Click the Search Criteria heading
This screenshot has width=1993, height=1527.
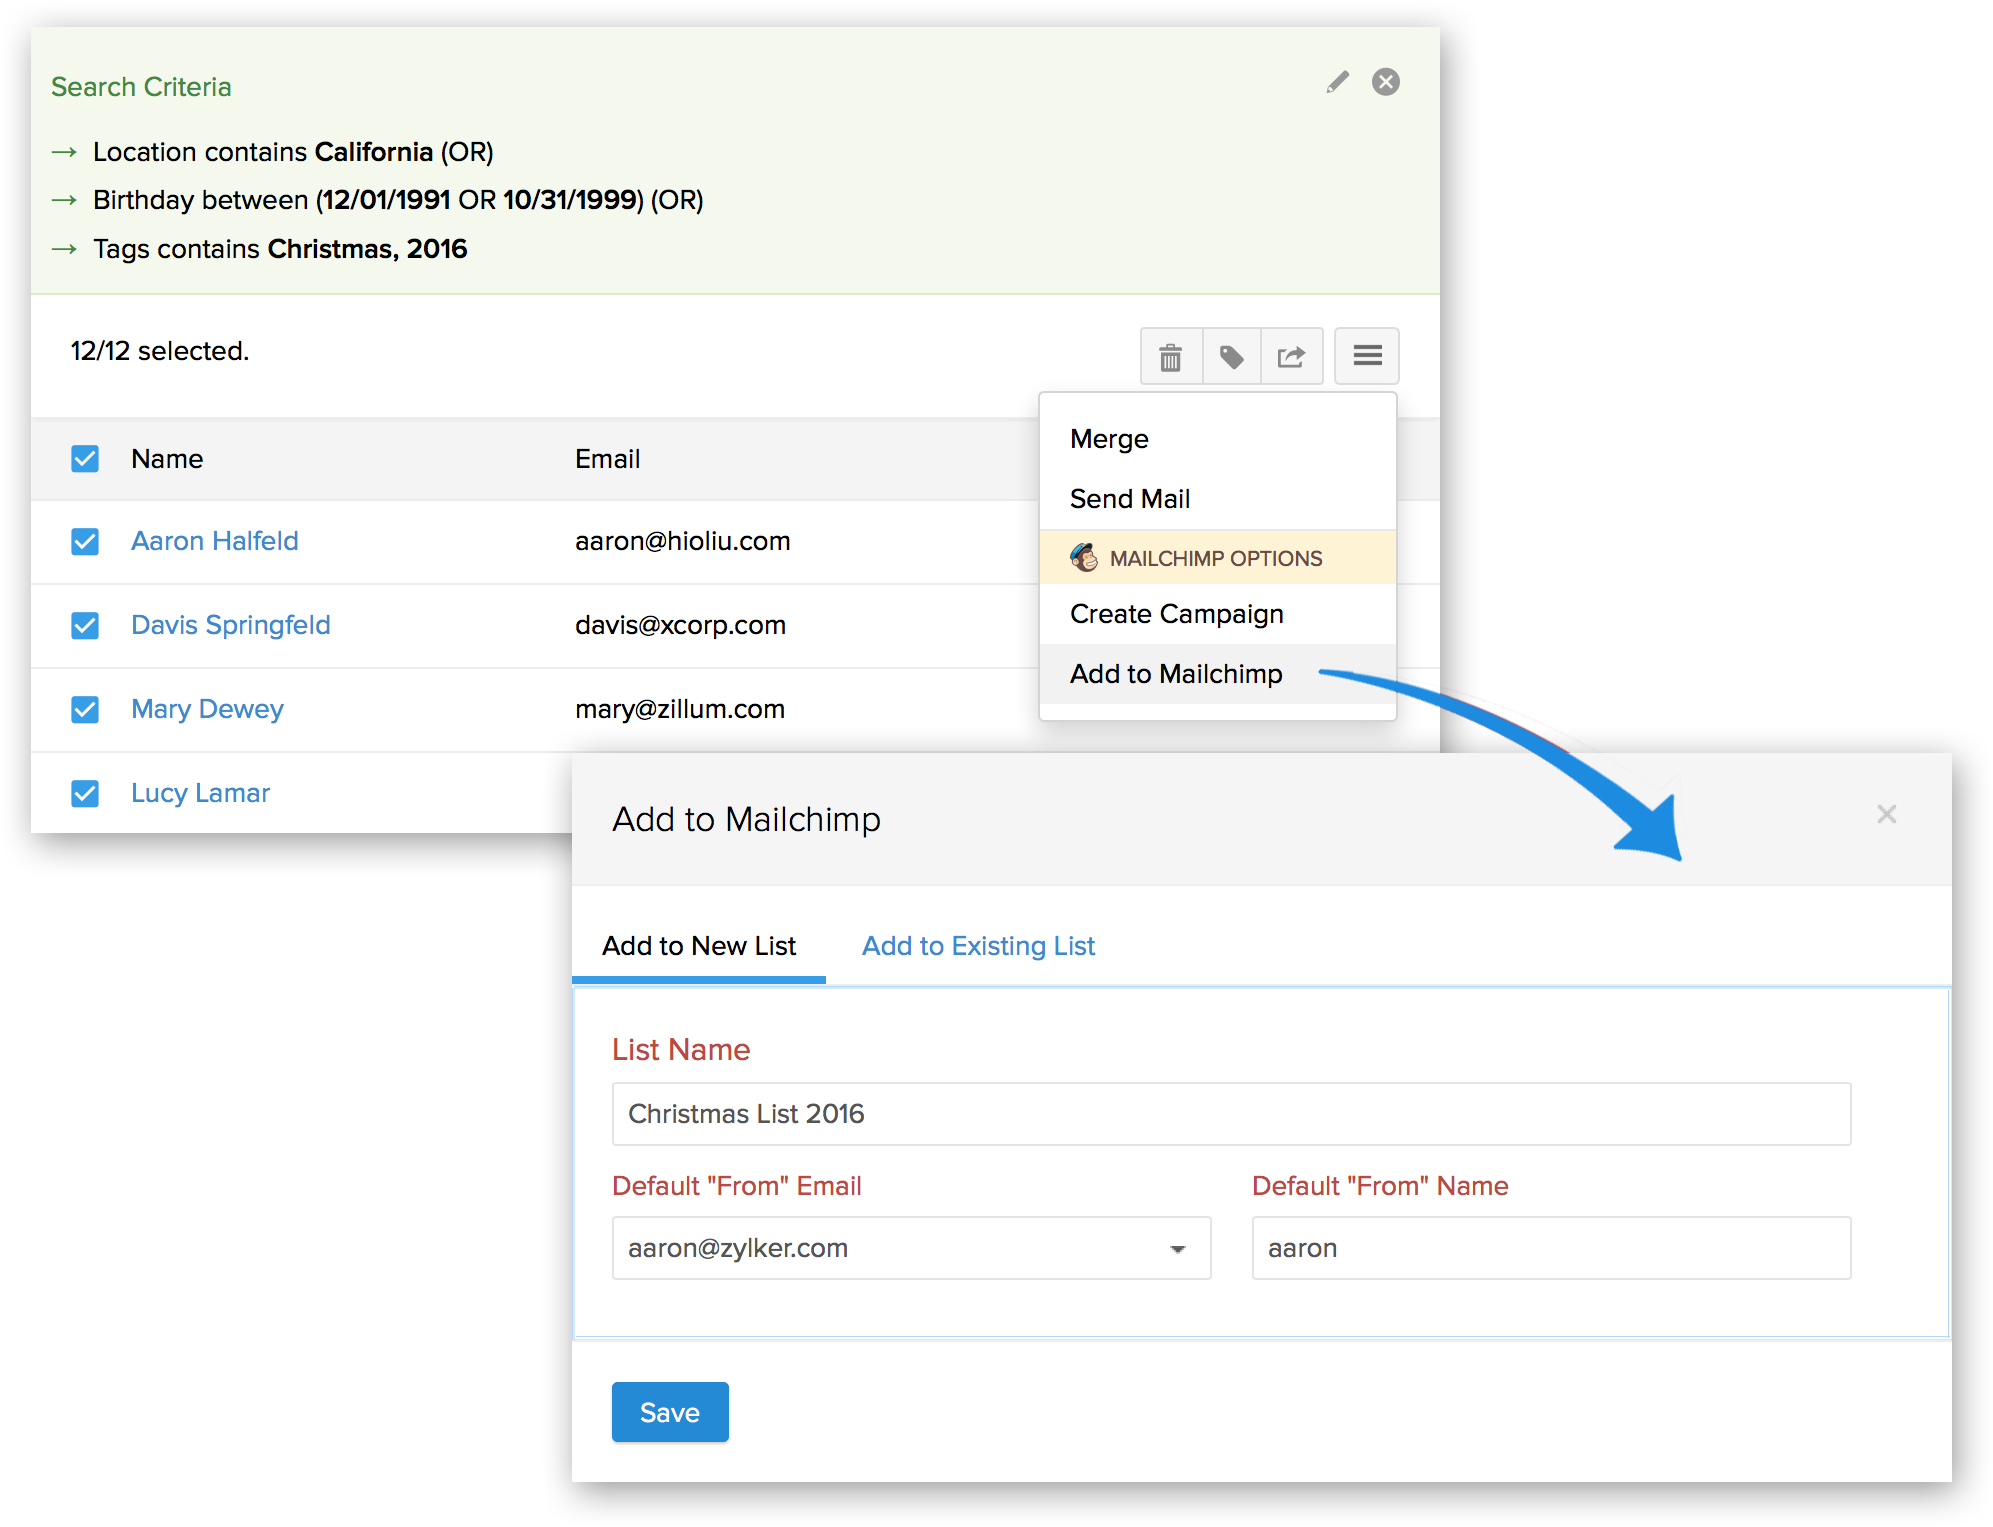coord(141,87)
